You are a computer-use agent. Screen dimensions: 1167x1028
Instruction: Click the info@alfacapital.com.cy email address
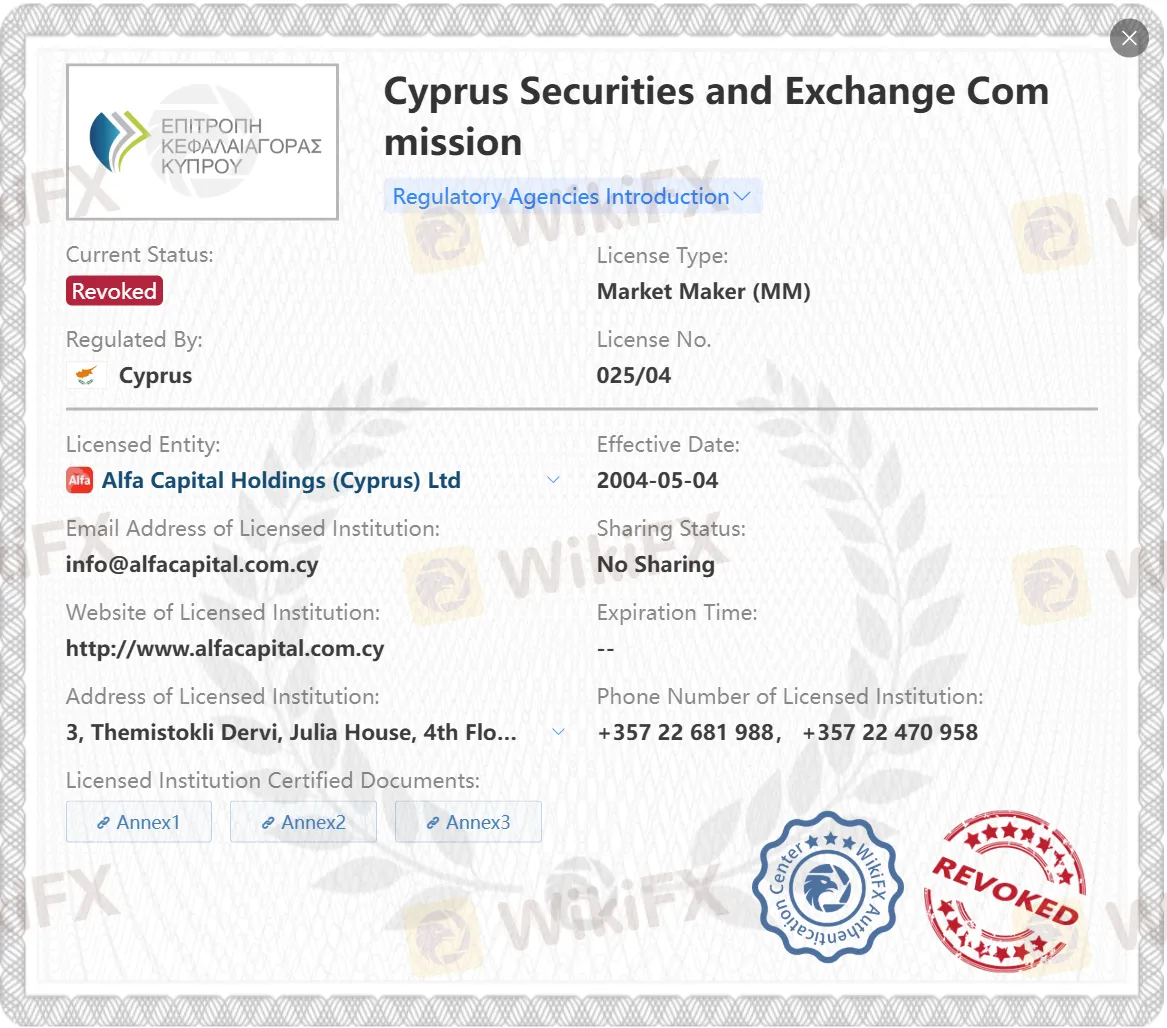click(x=192, y=565)
